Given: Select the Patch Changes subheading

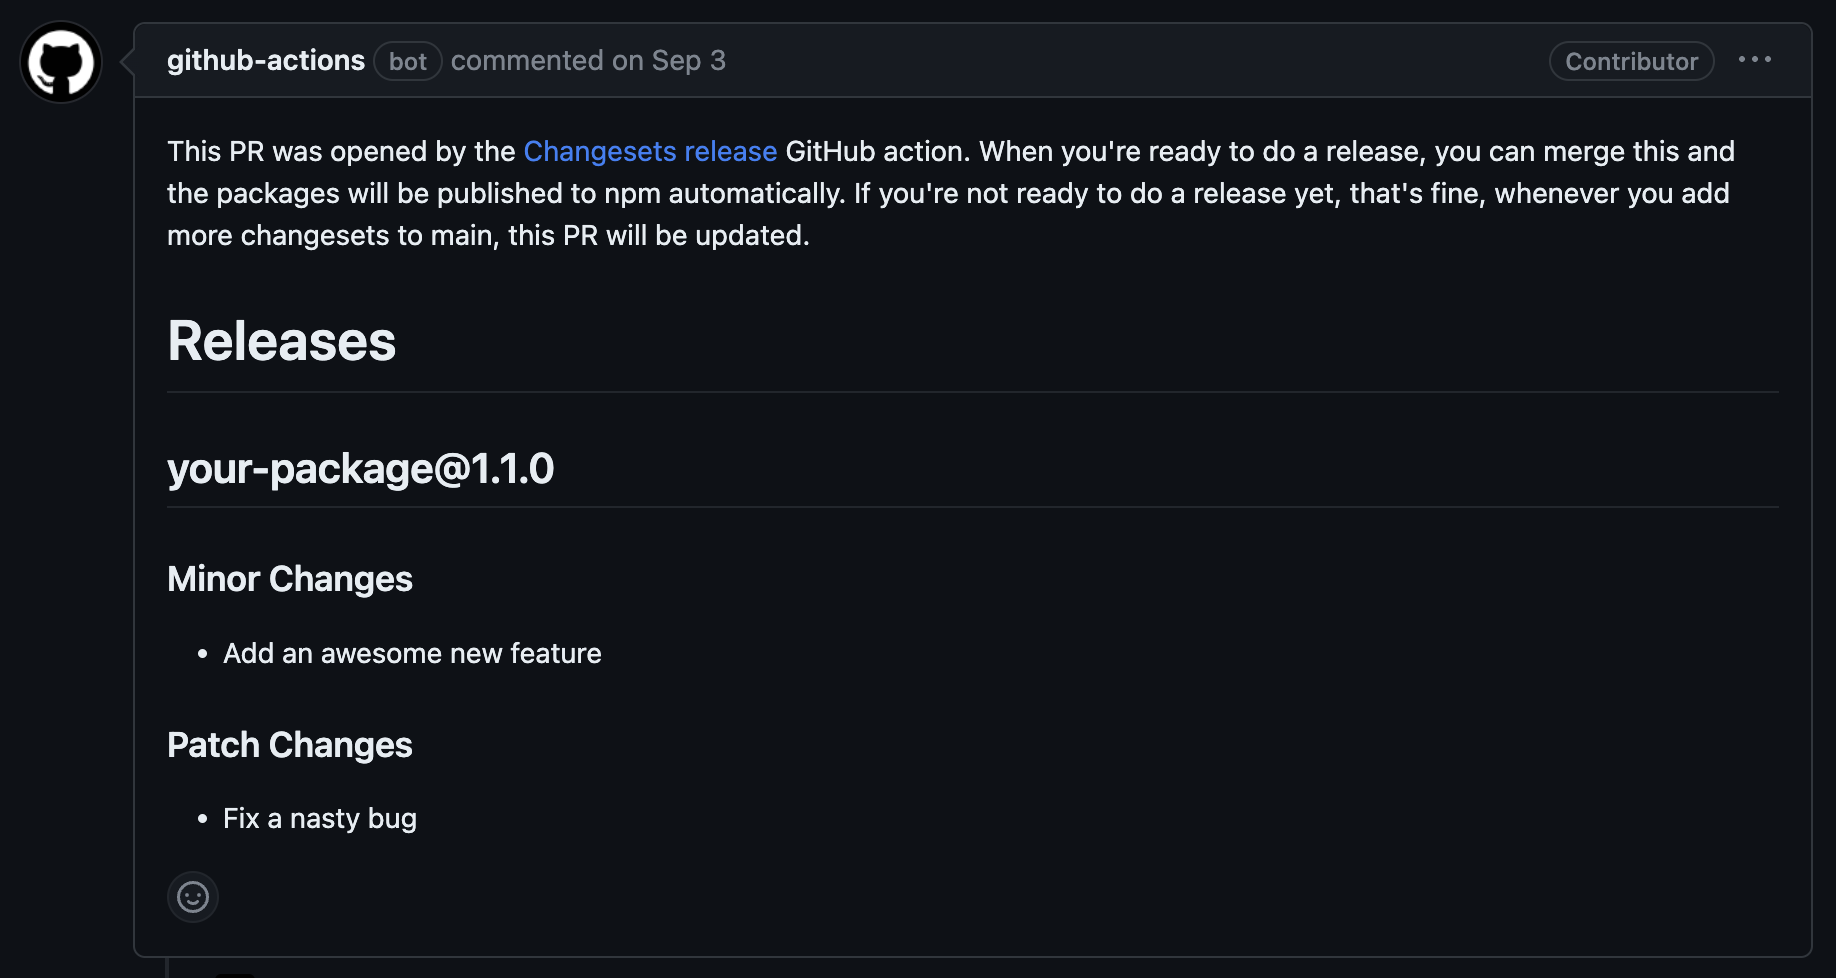Looking at the screenshot, I should (290, 744).
